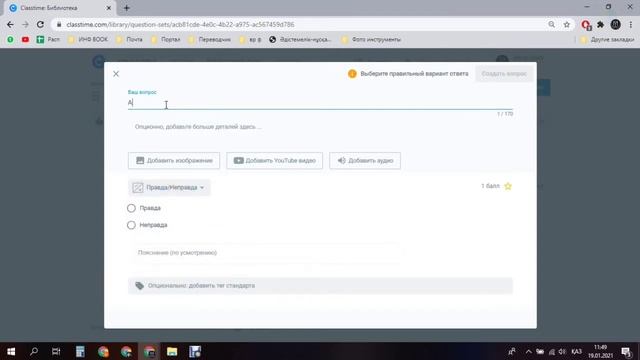Click the yellow star next to 1 балл

pyautogui.click(x=508, y=186)
